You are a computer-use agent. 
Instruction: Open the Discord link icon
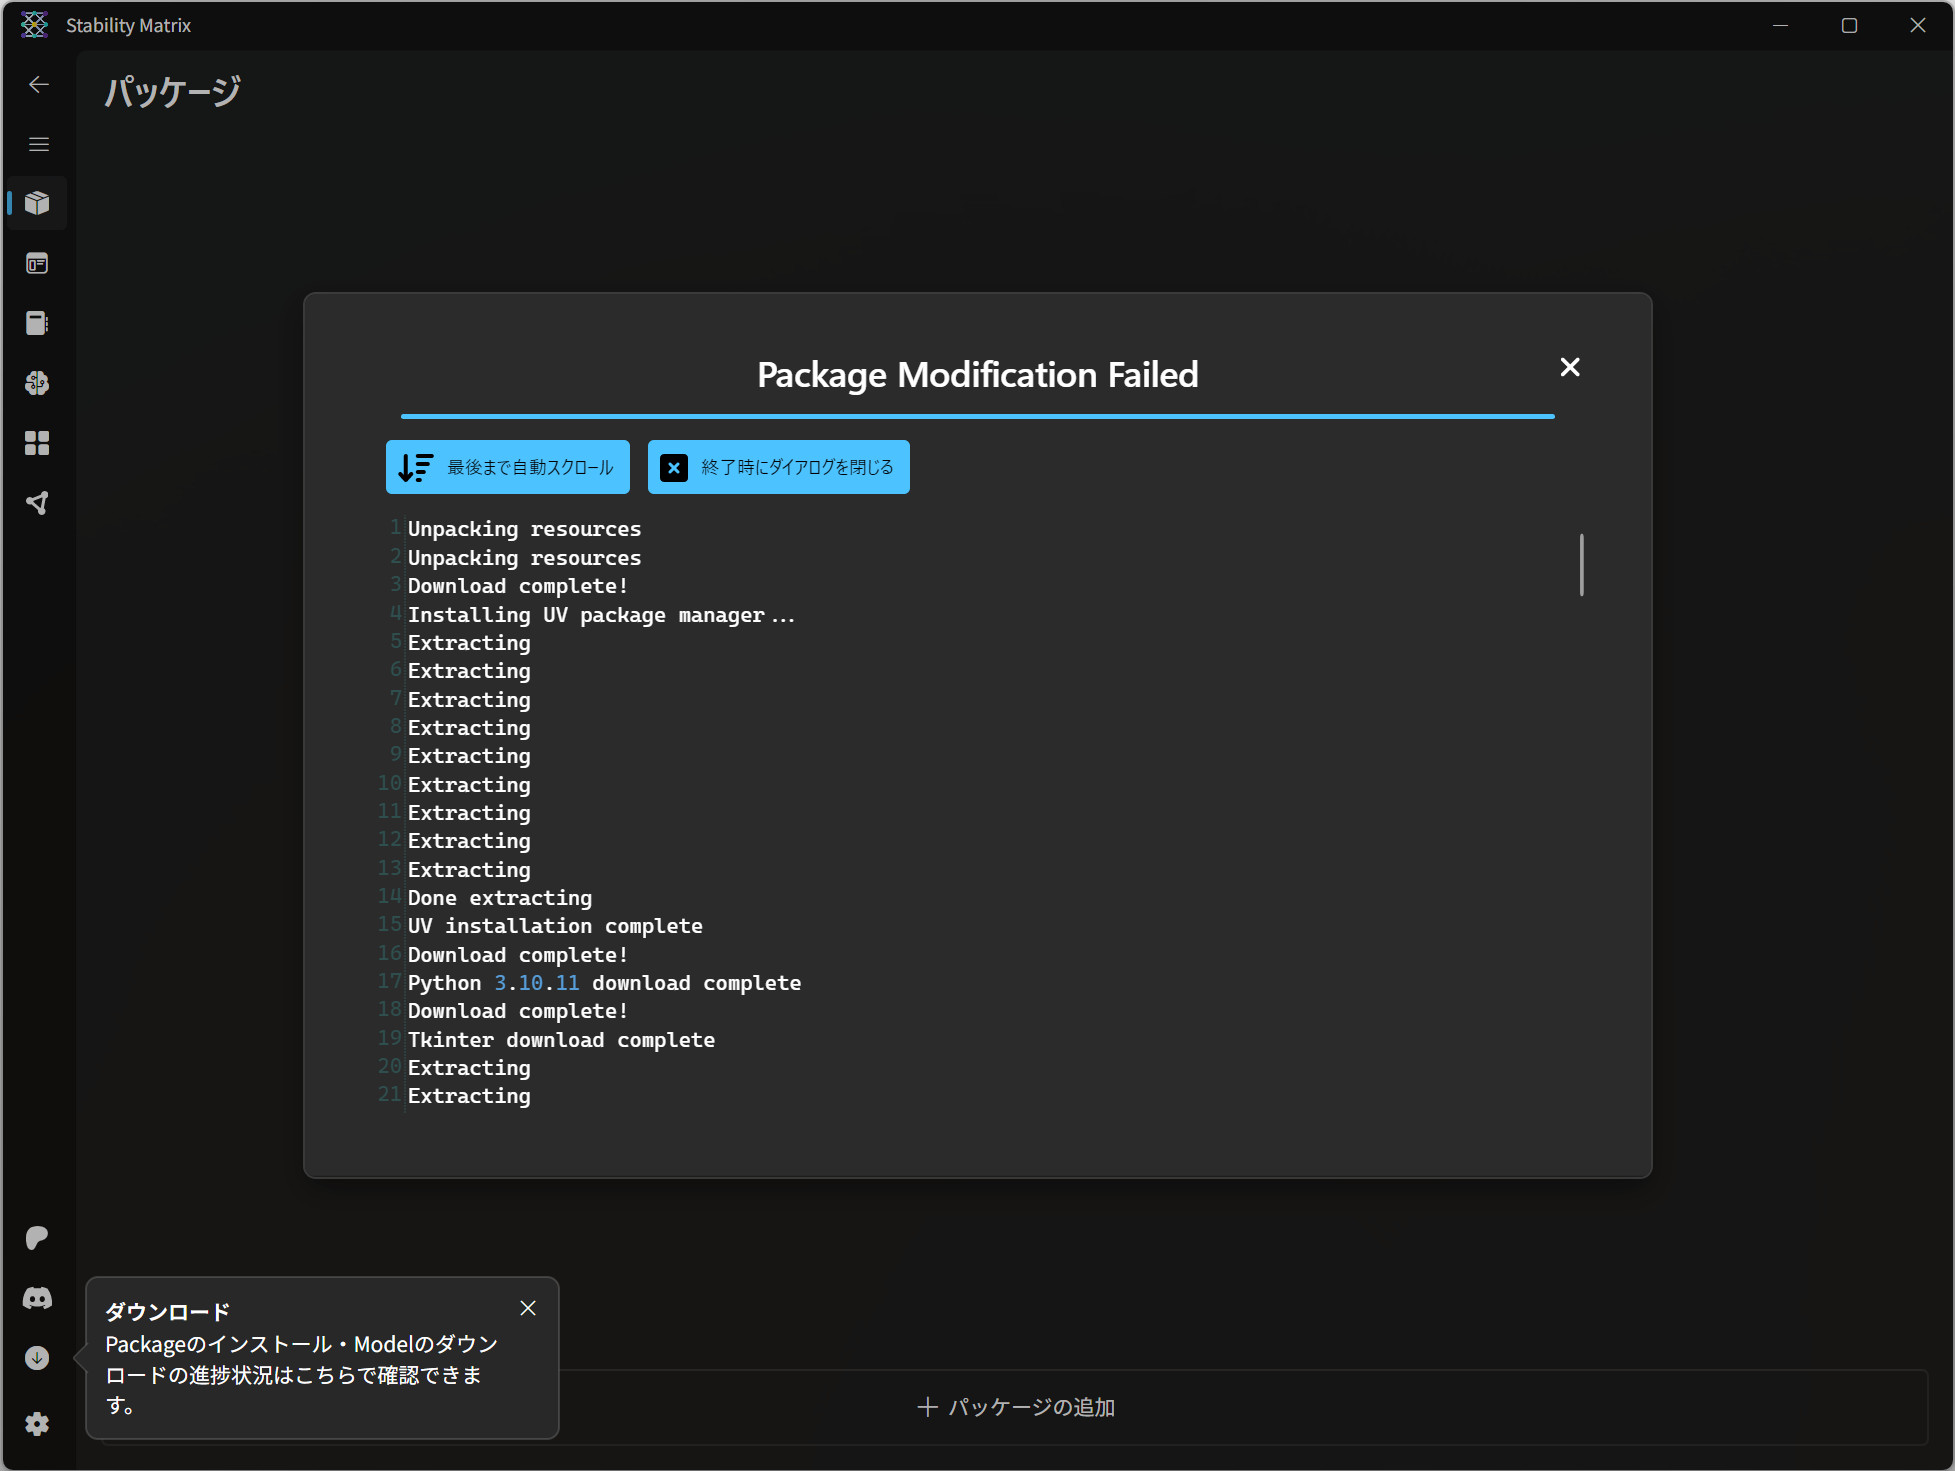click(38, 1298)
